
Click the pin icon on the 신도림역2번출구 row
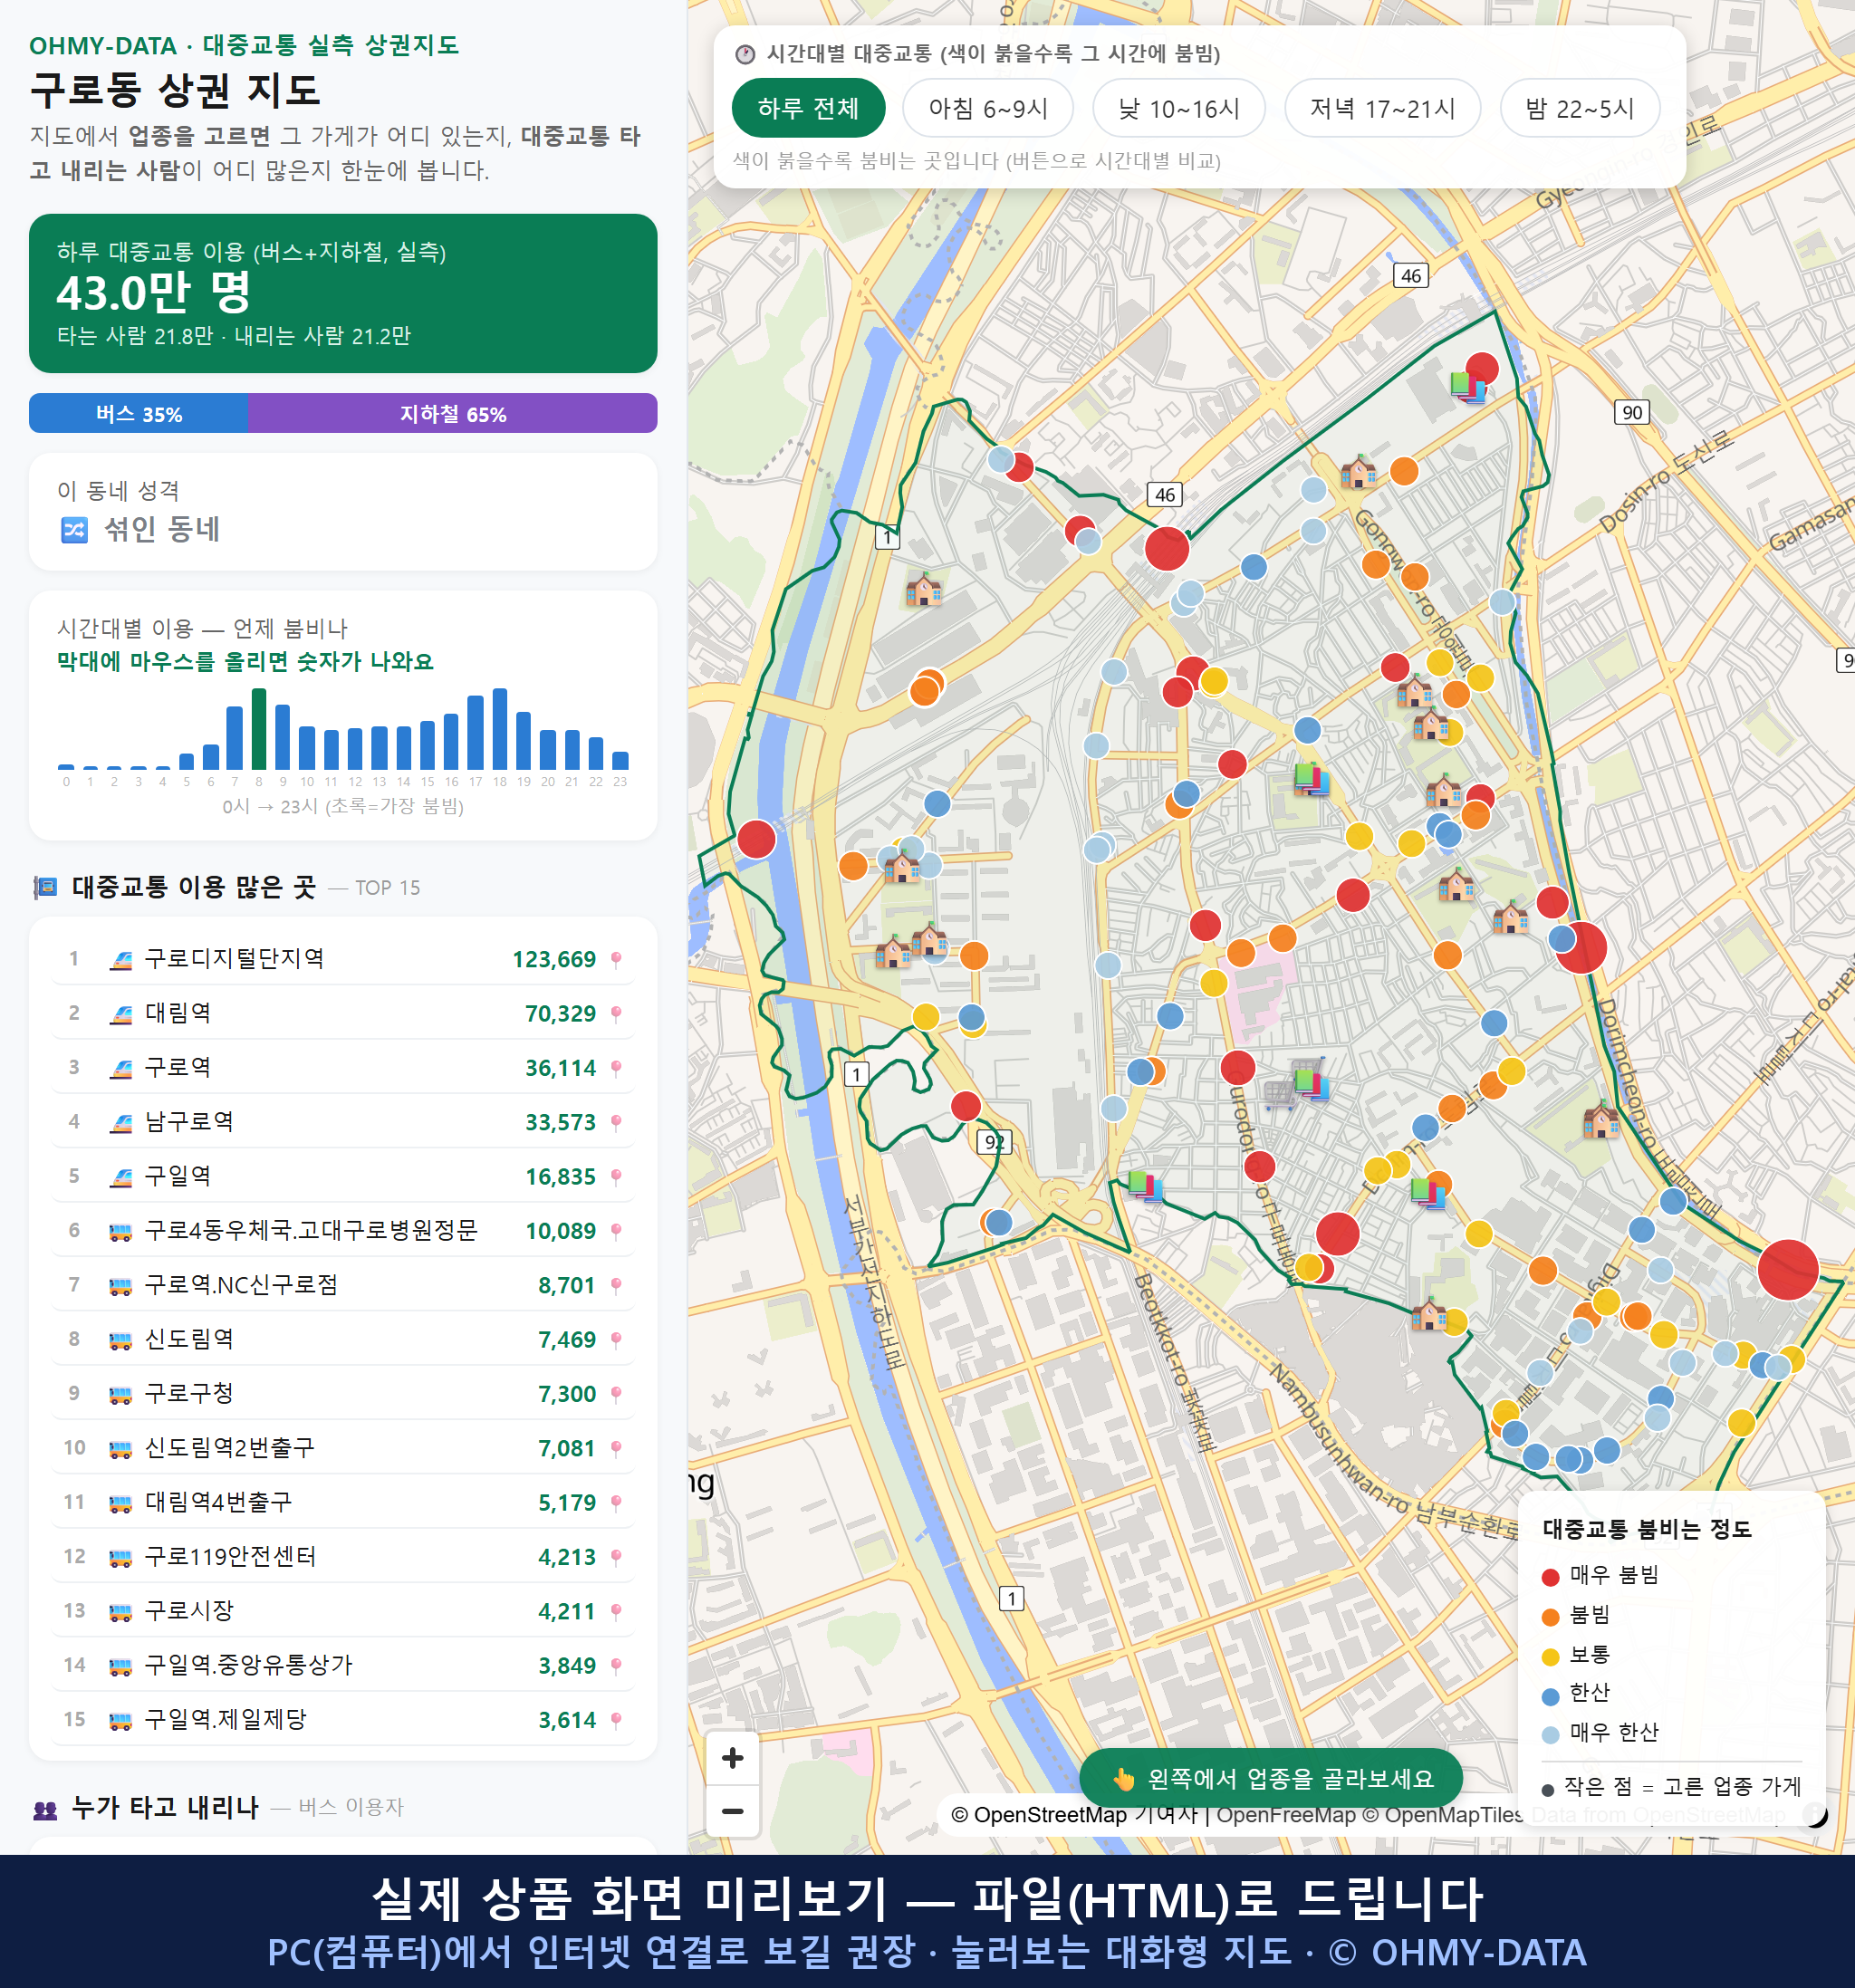click(616, 1448)
